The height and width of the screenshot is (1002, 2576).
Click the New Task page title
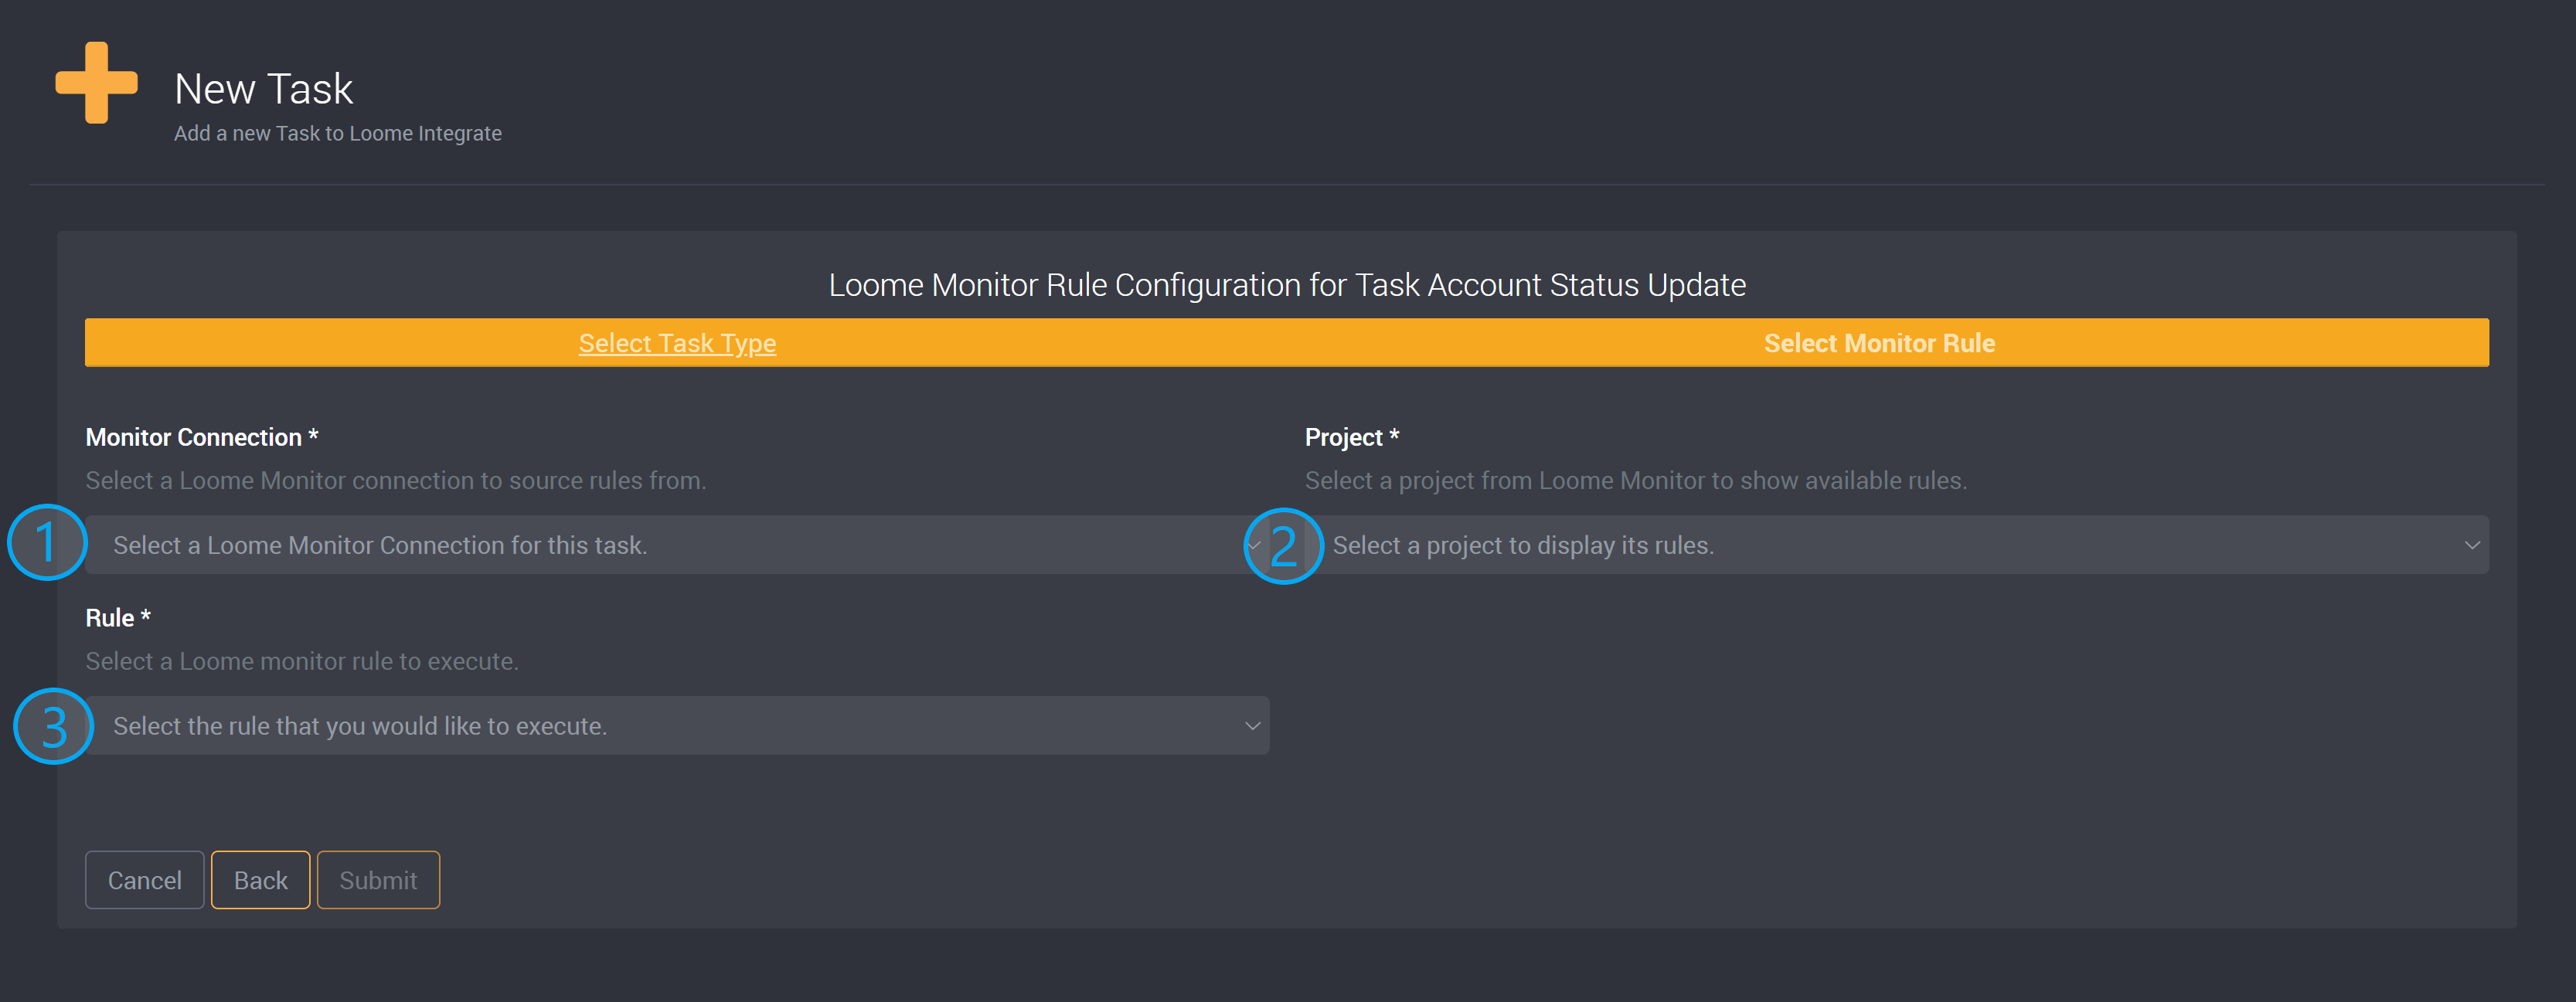click(x=263, y=89)
